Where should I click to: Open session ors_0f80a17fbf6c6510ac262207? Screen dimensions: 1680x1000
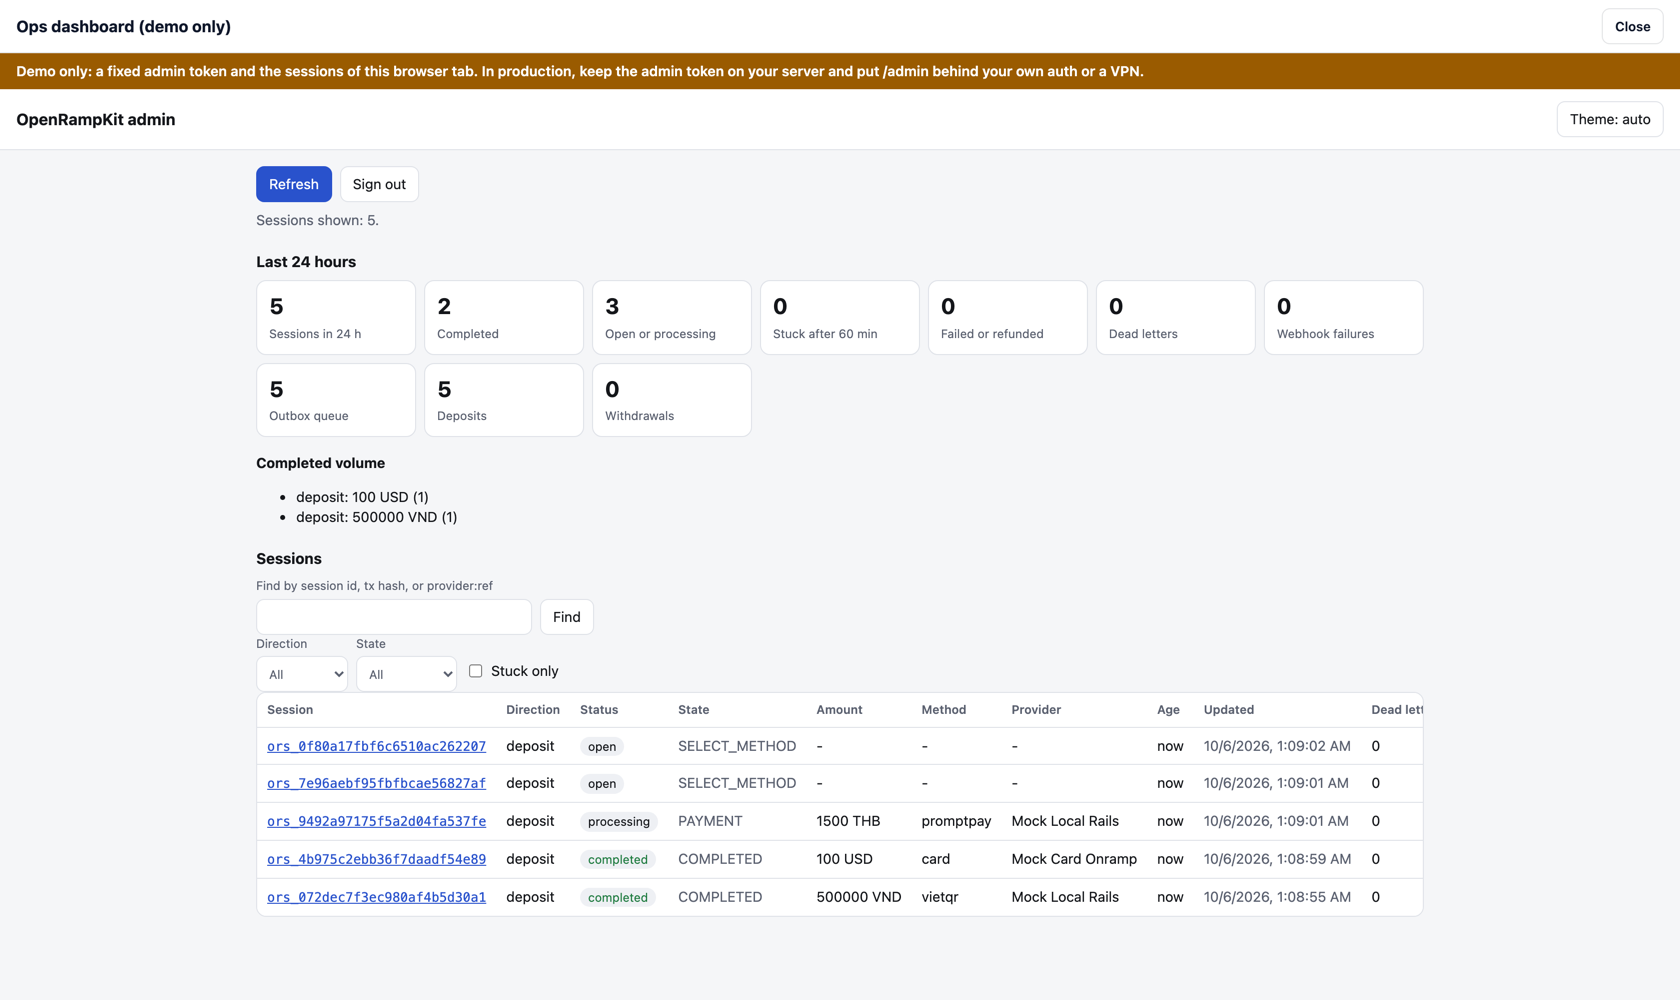point(376,746)
